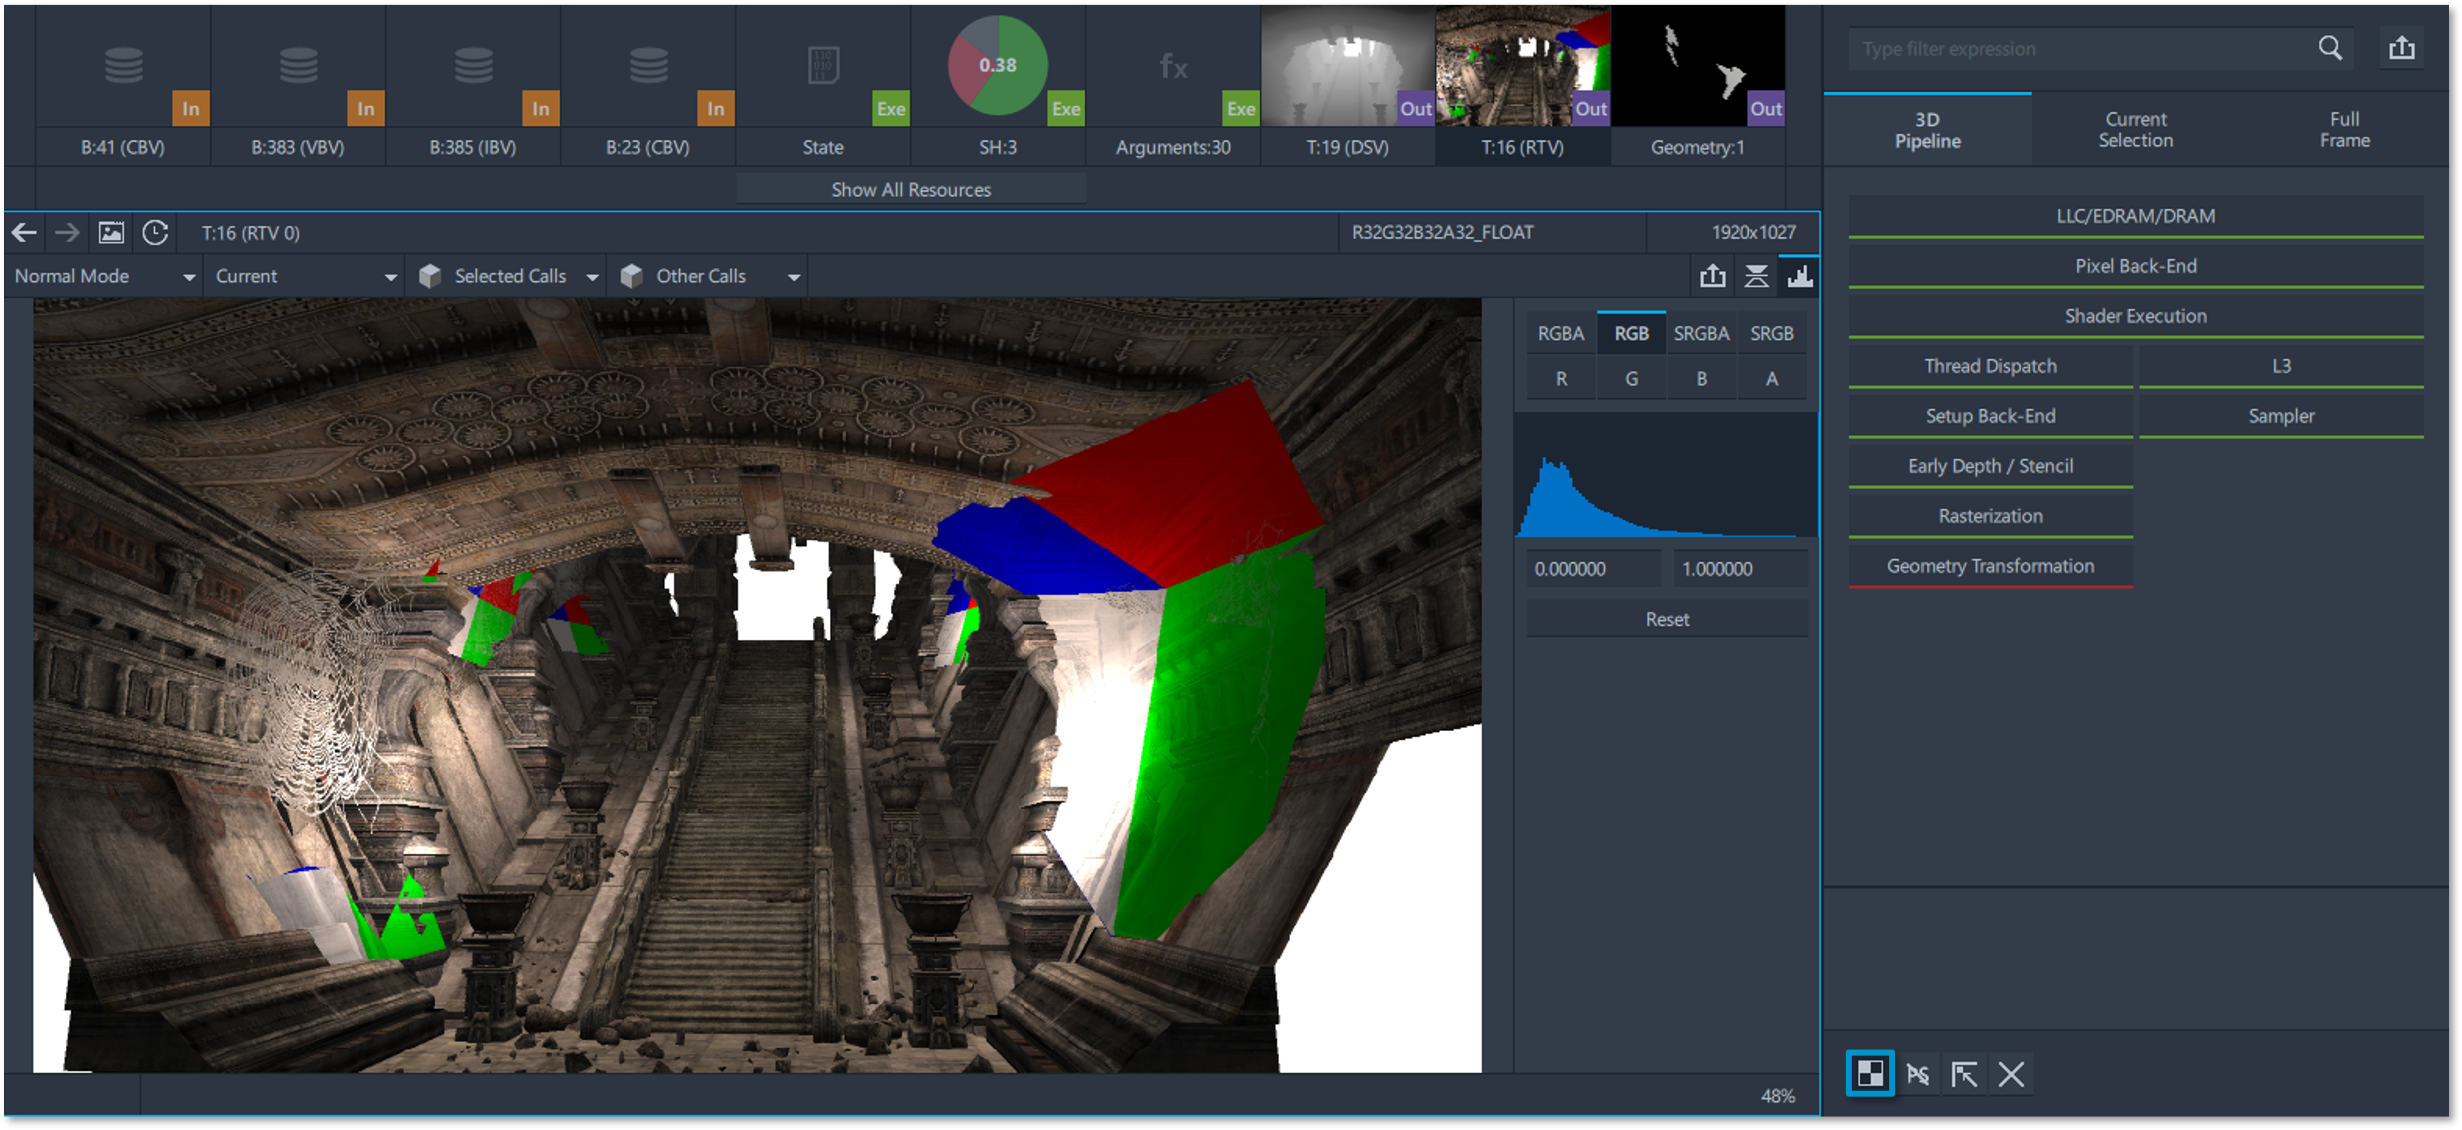Toggle the A alpha channel button
The image size is (2462, 1130).
[1771, 379]
